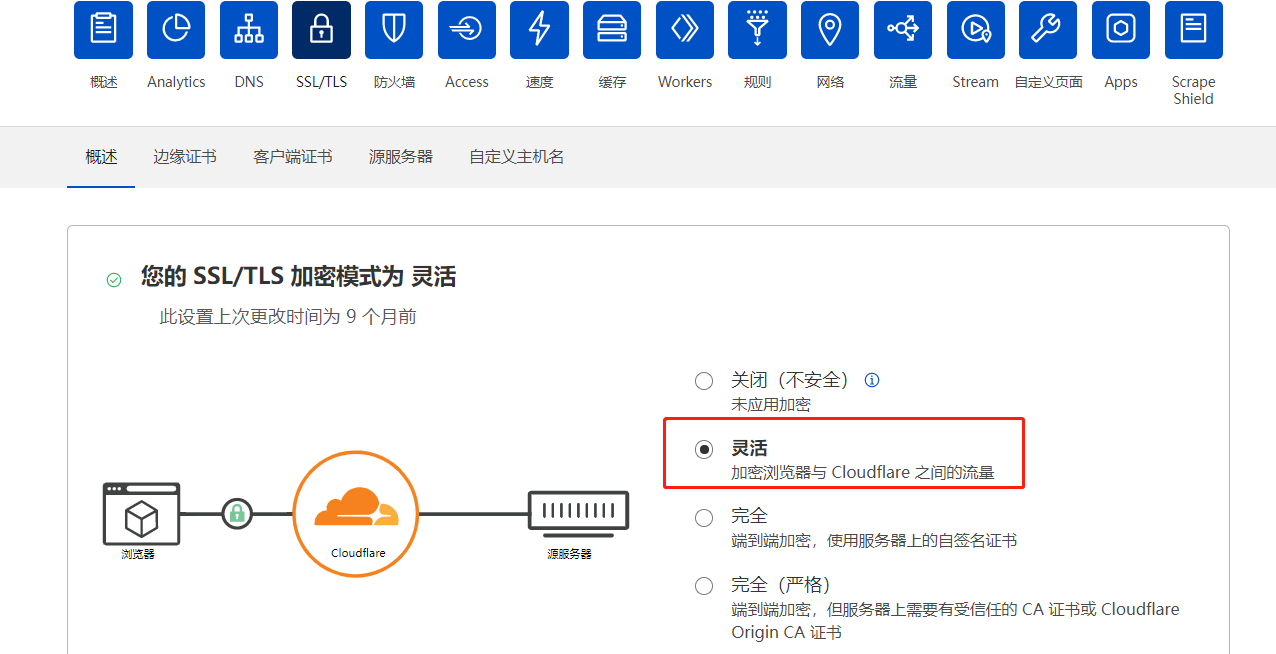Open the SSL/TLS padlock icon
The image size is (1276, 654).
pos(321,30)
